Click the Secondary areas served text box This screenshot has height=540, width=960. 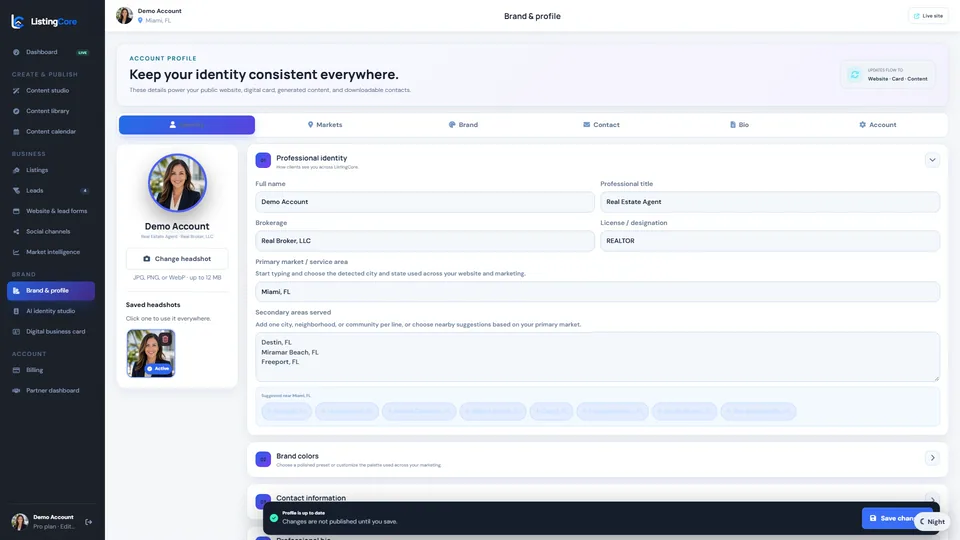(597, 357)
